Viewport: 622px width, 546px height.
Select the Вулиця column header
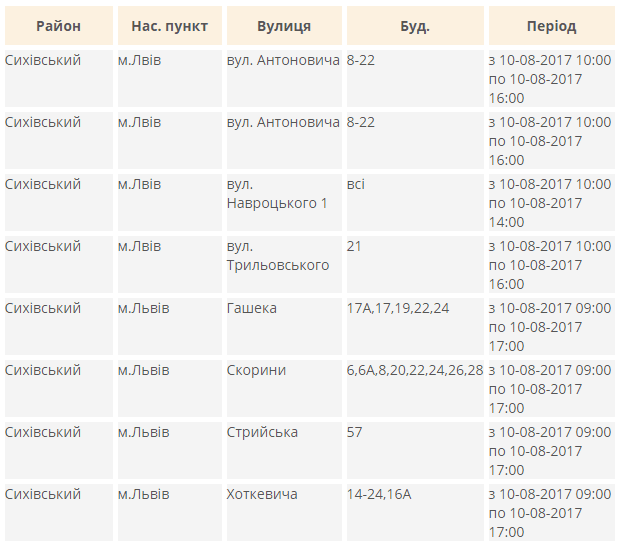283,26
